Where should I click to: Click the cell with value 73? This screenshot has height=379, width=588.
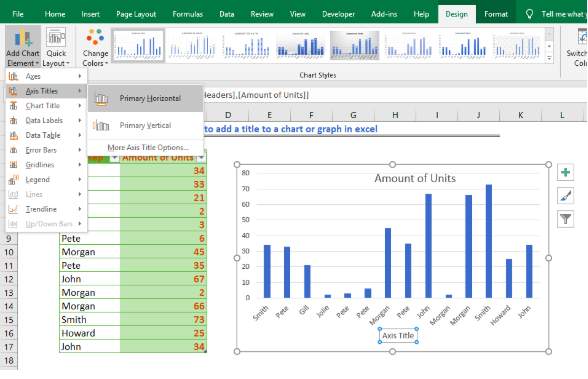click(x=163, y=320)
